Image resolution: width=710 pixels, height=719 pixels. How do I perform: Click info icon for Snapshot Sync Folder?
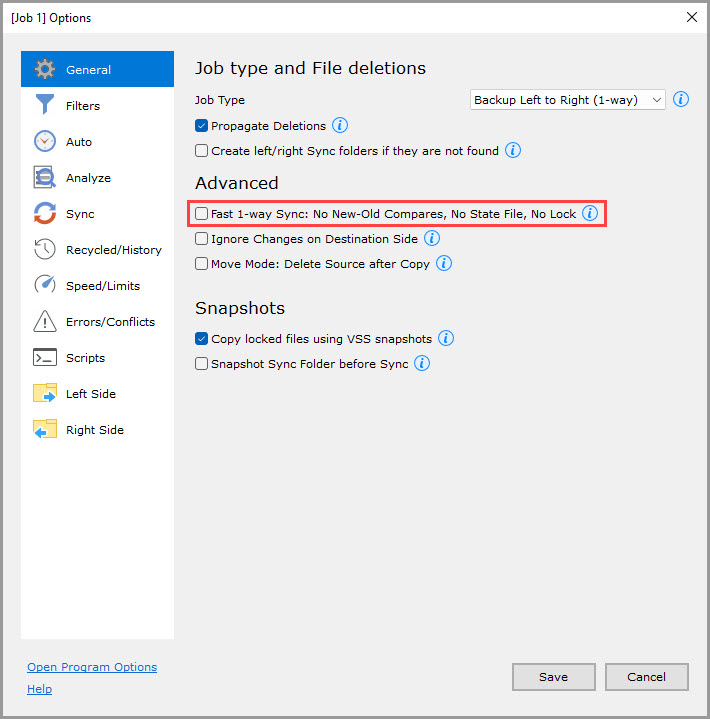(422, 363)
